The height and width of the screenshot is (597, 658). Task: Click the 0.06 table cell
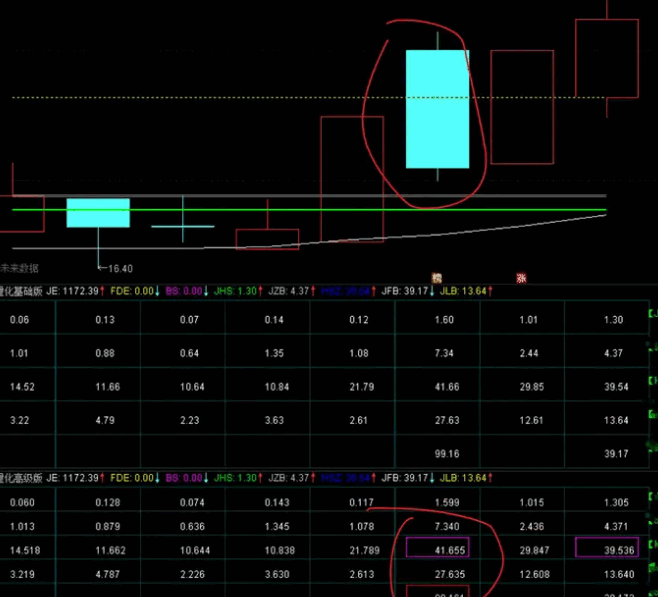click(x=19, y=320)
